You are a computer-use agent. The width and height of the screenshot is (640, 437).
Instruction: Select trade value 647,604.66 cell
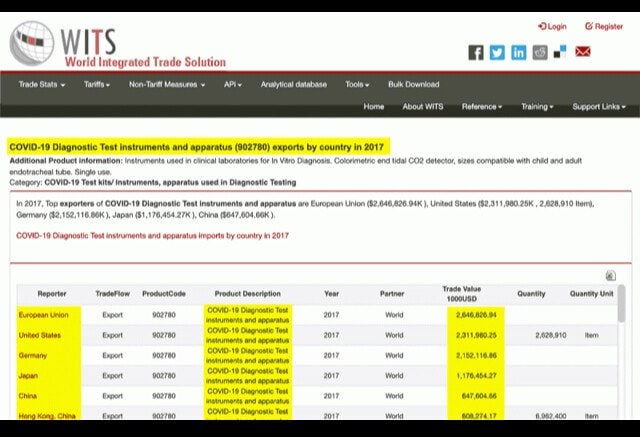(479, 396)
